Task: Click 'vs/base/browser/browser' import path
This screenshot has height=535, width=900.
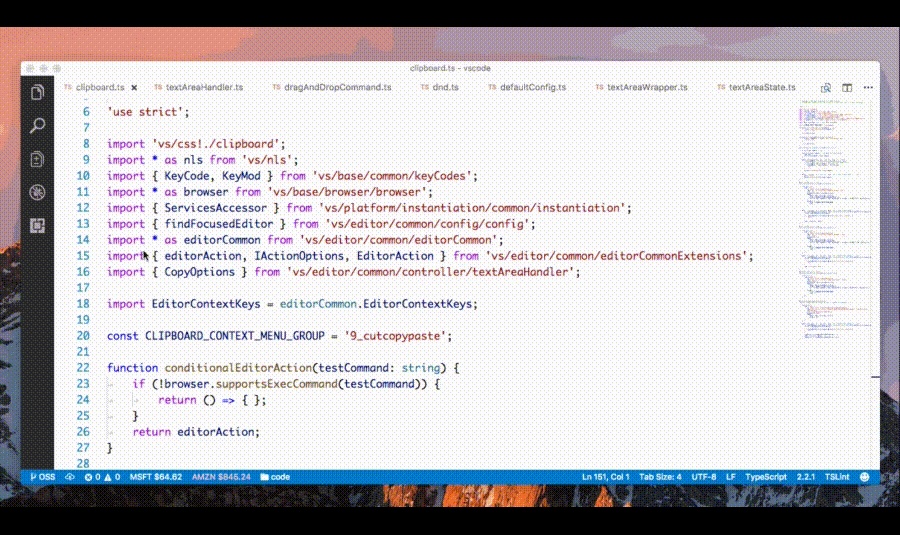Action: (x=347, y=192)
